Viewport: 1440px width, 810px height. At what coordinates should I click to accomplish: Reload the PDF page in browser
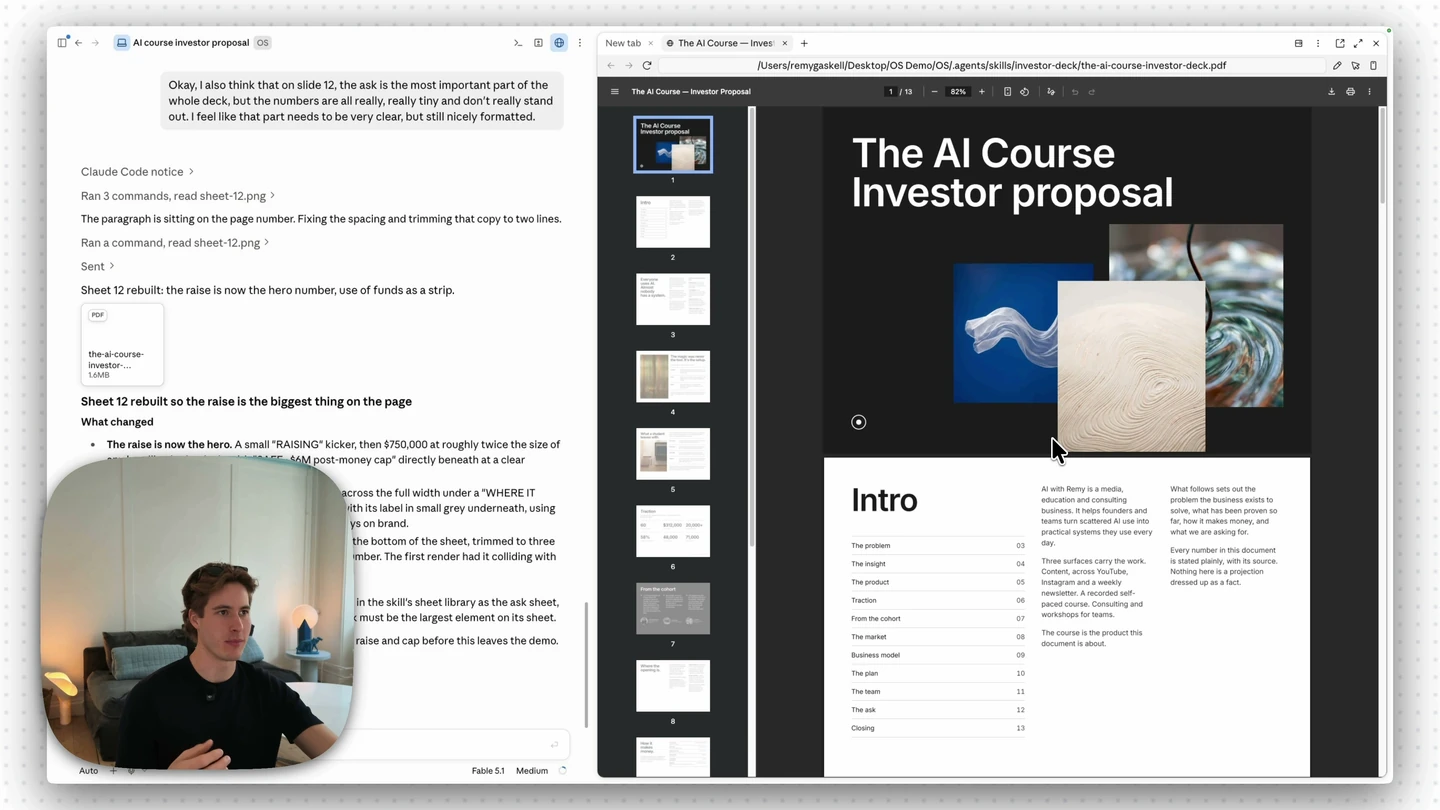tap(647, 66)
